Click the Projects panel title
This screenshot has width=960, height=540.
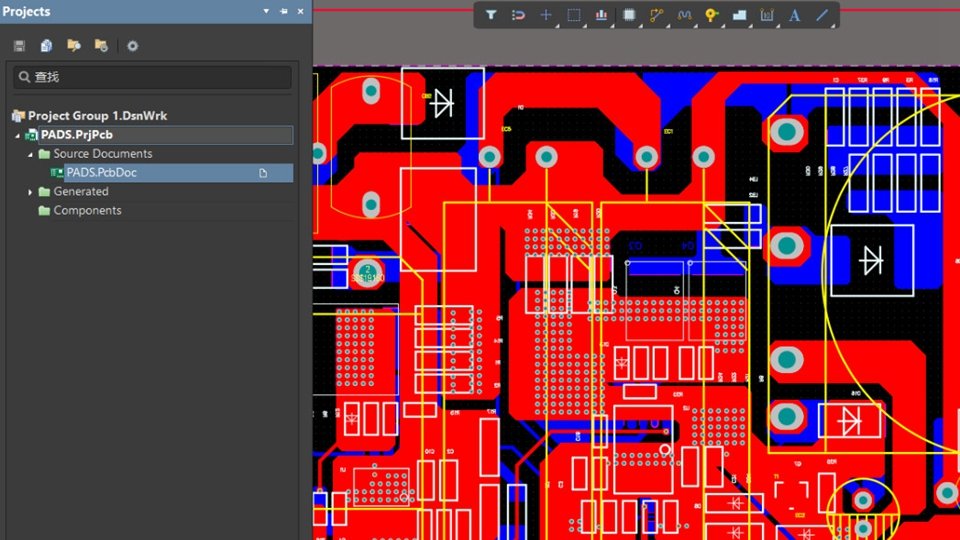[26, 11]
